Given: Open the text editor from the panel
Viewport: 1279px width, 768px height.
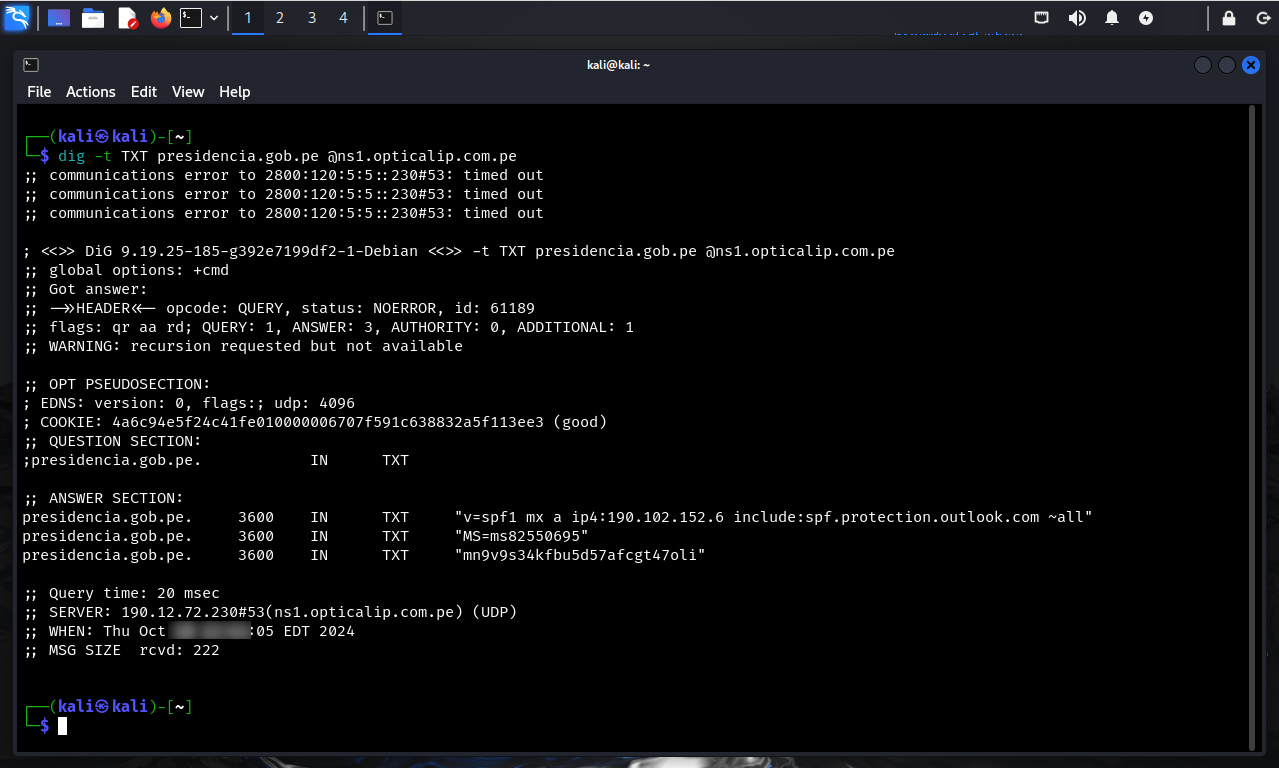Looking at the screenshot, I should point(127,18).
